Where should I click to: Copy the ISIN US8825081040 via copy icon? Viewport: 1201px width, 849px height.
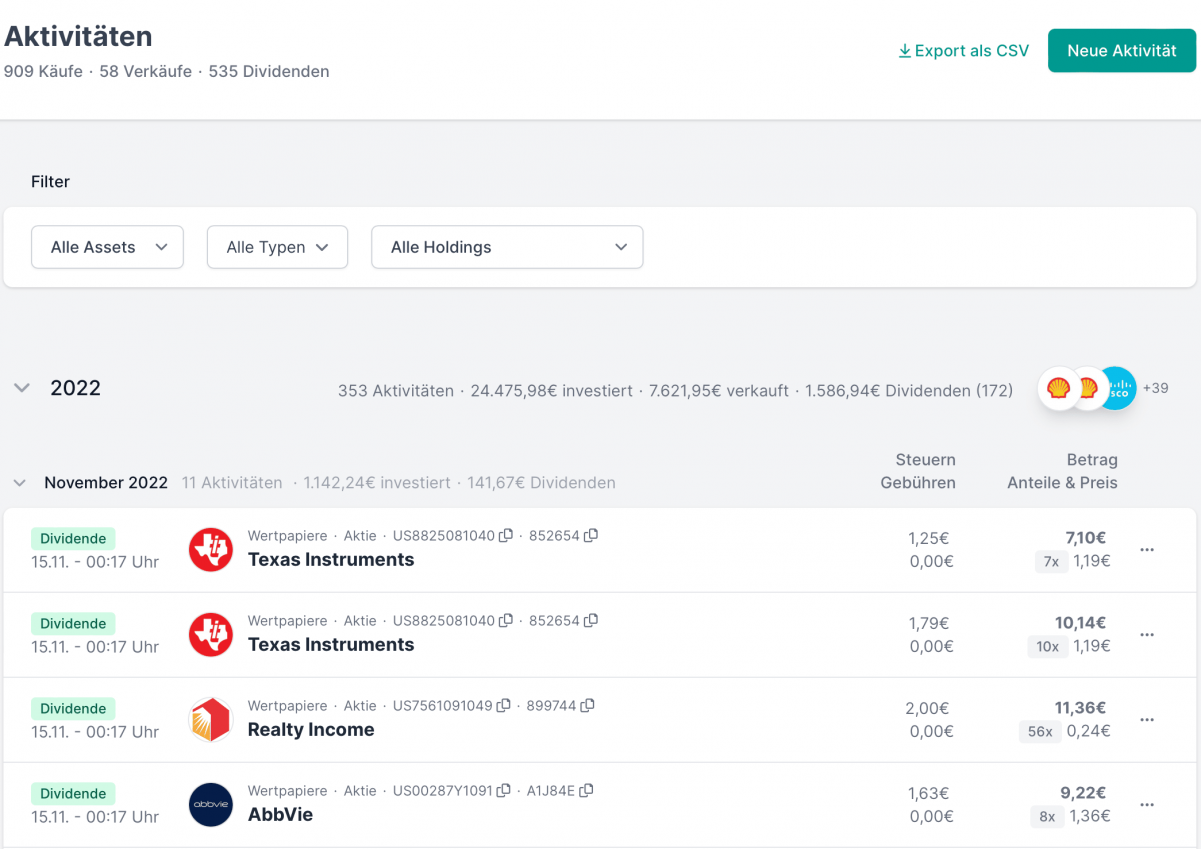pos(505,535)
